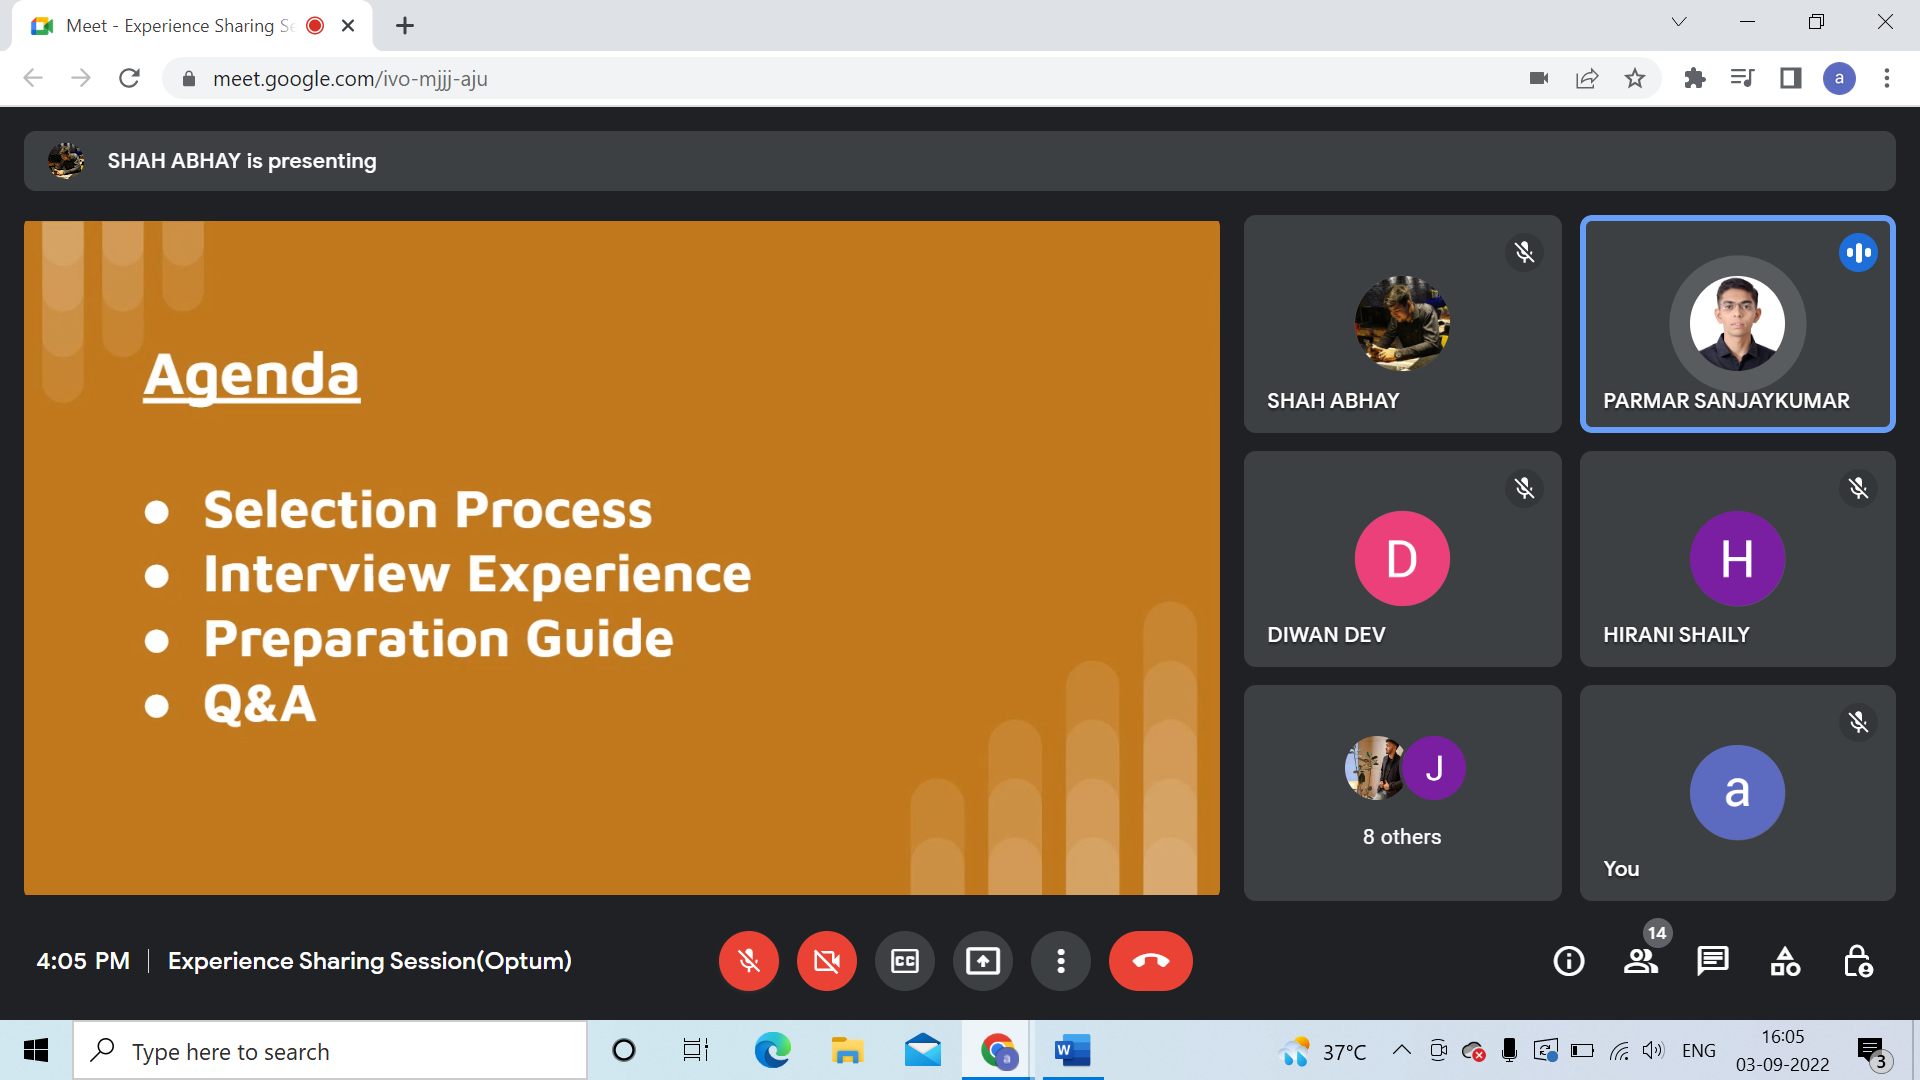Open the Activities panel
The image size is (1920, 1080).
click(1784, 961)
